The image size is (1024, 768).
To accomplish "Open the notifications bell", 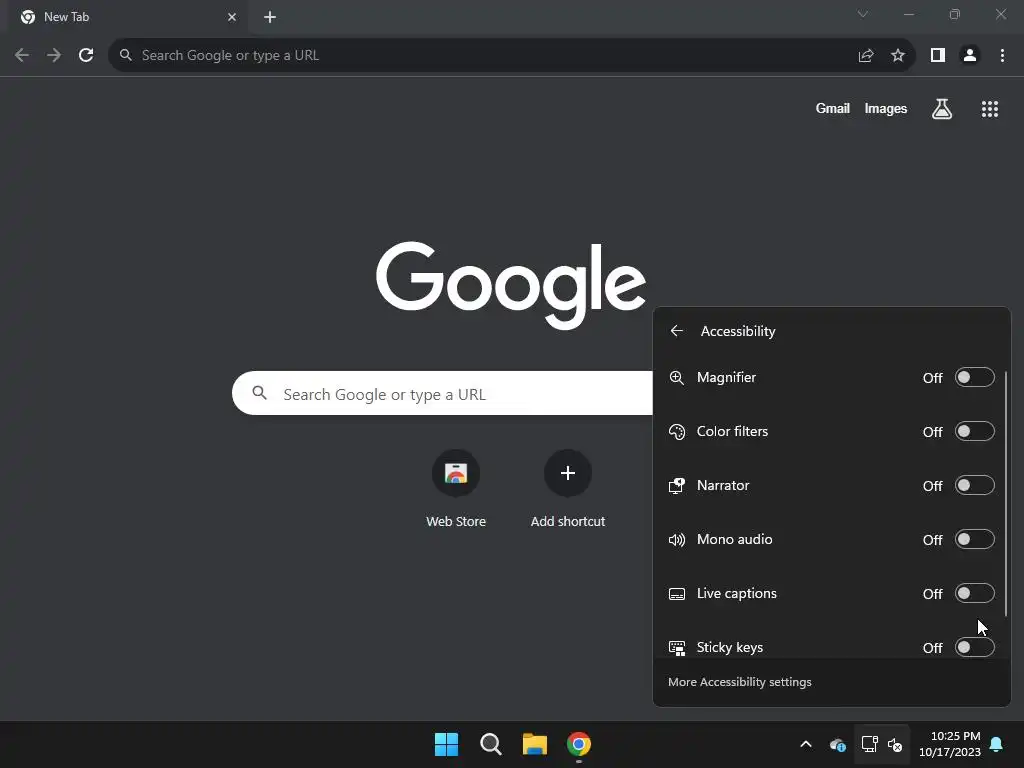I will coord(997,744).
